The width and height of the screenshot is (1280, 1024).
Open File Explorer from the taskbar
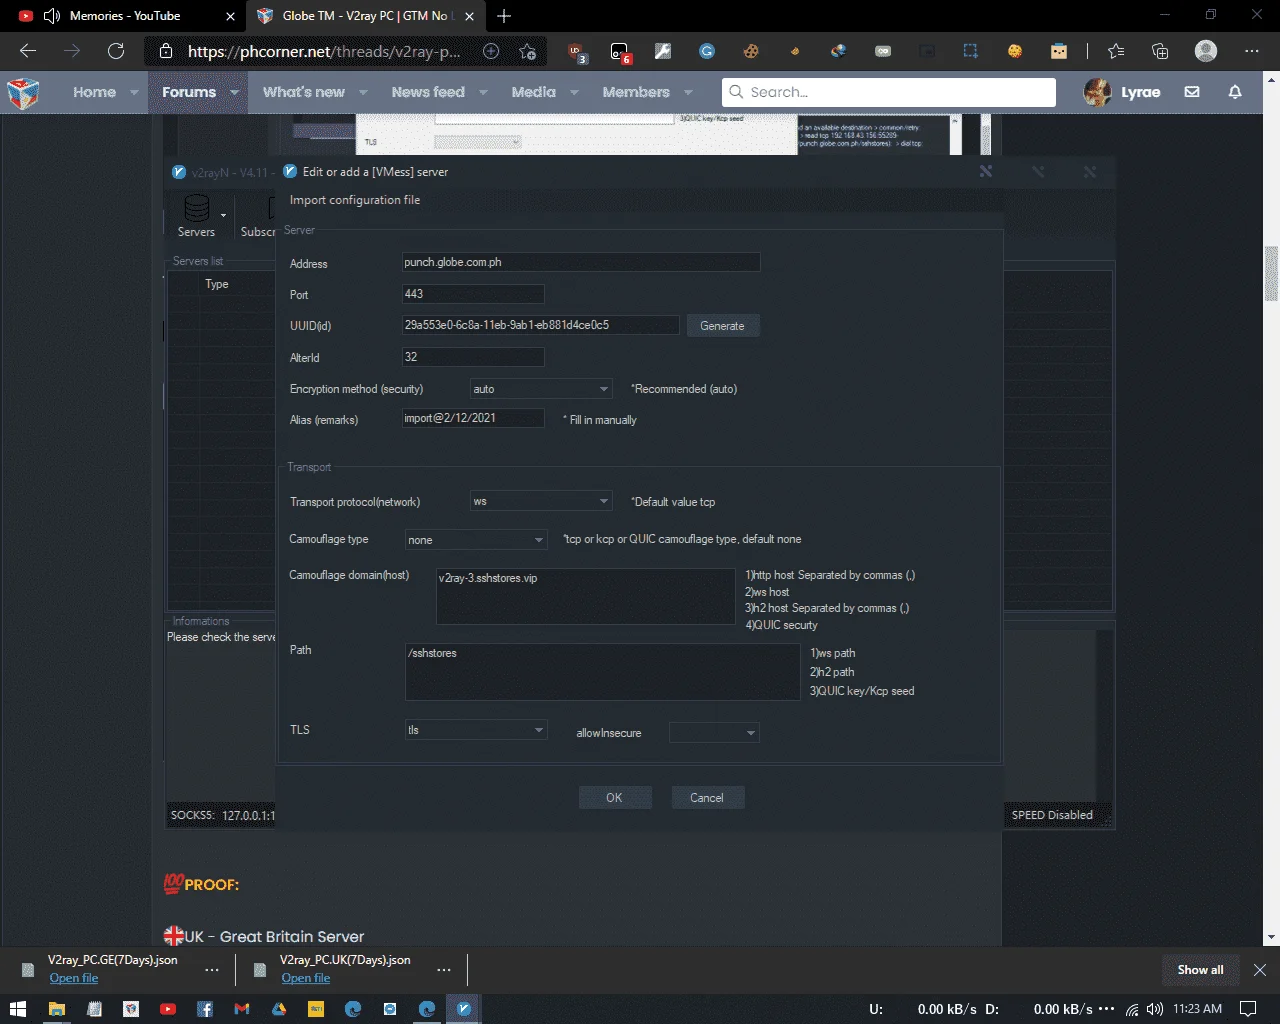tap(57, 1009)
